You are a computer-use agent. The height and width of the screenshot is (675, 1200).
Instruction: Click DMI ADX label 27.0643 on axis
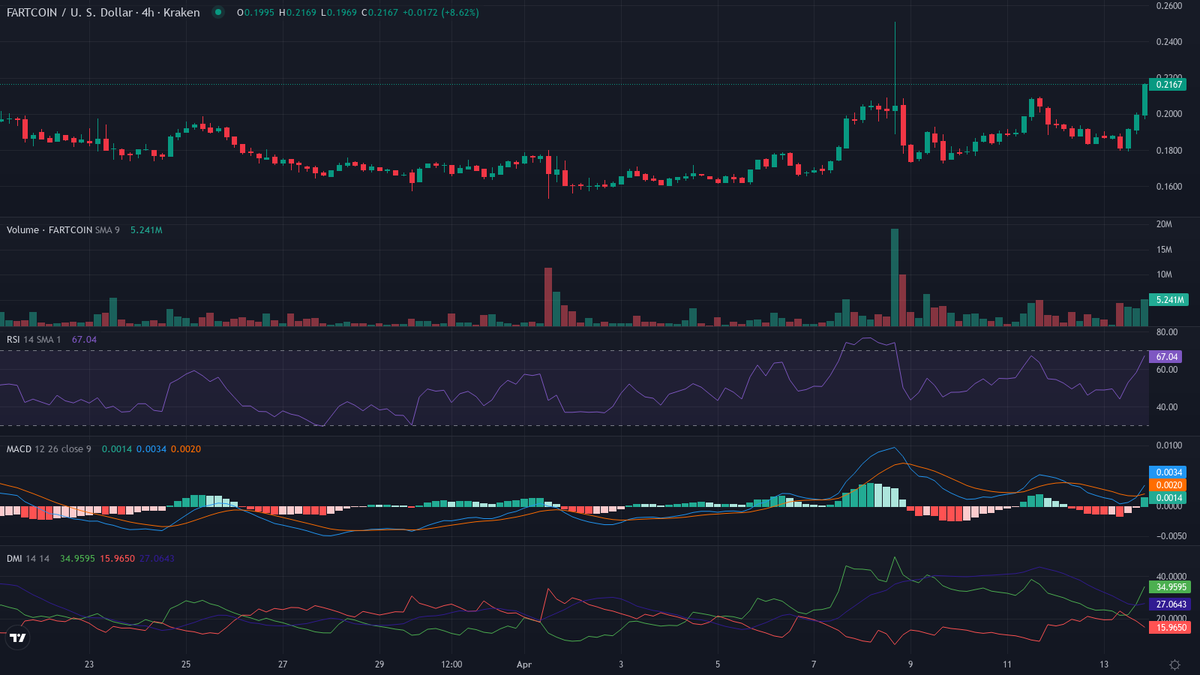tap(1170, 605)
